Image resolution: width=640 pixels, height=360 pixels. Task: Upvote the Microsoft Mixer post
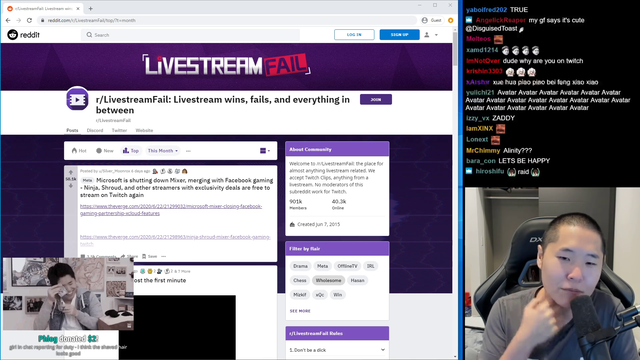71,172
